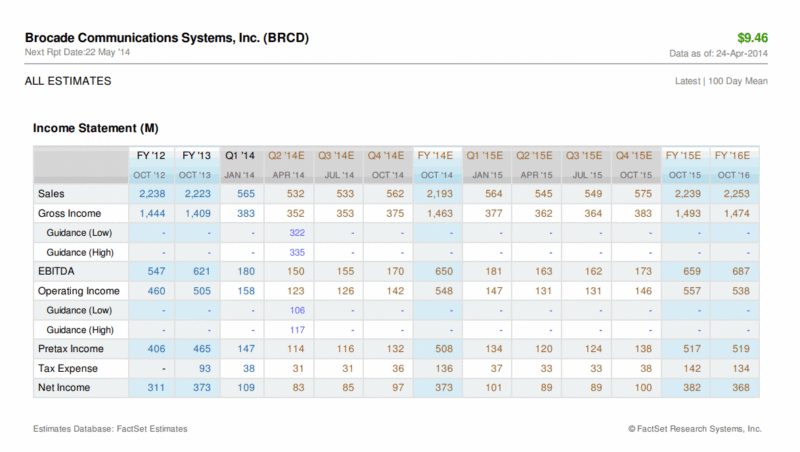Click Operating Income guidance low value 106
800x452 pixels.
coord(297,311)
